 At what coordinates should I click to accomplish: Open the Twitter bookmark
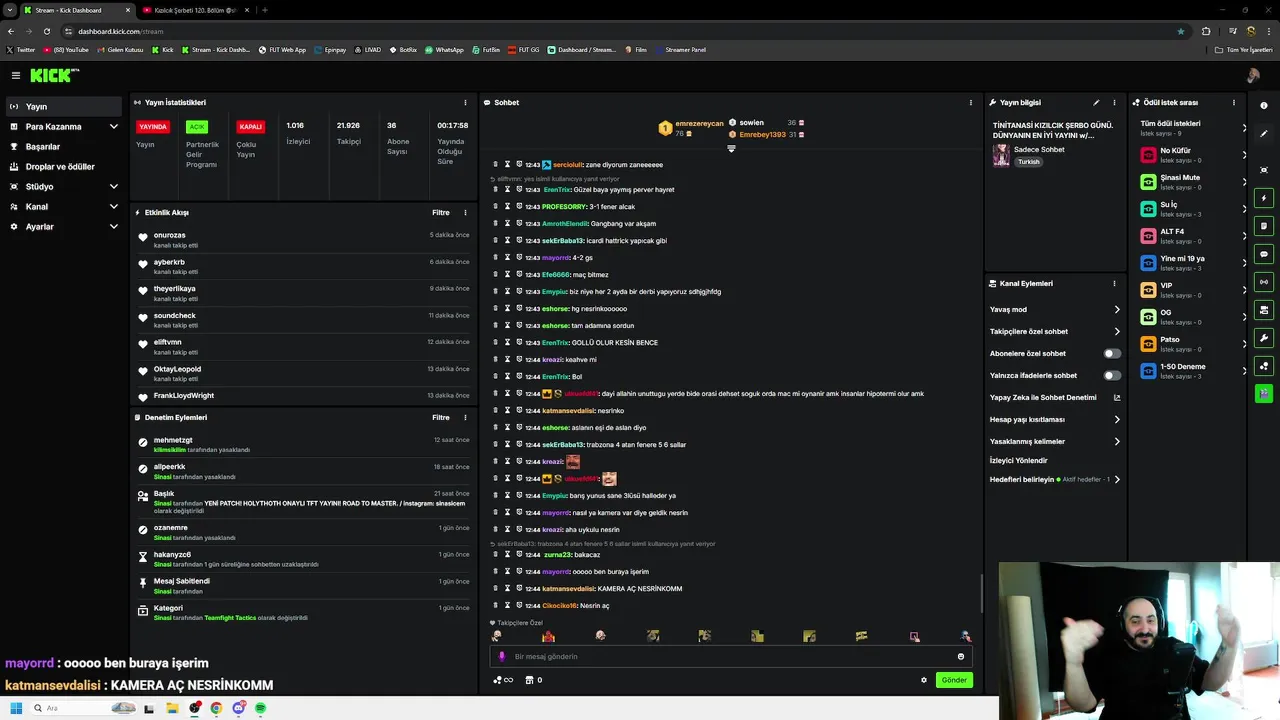(x=21, y=49)
